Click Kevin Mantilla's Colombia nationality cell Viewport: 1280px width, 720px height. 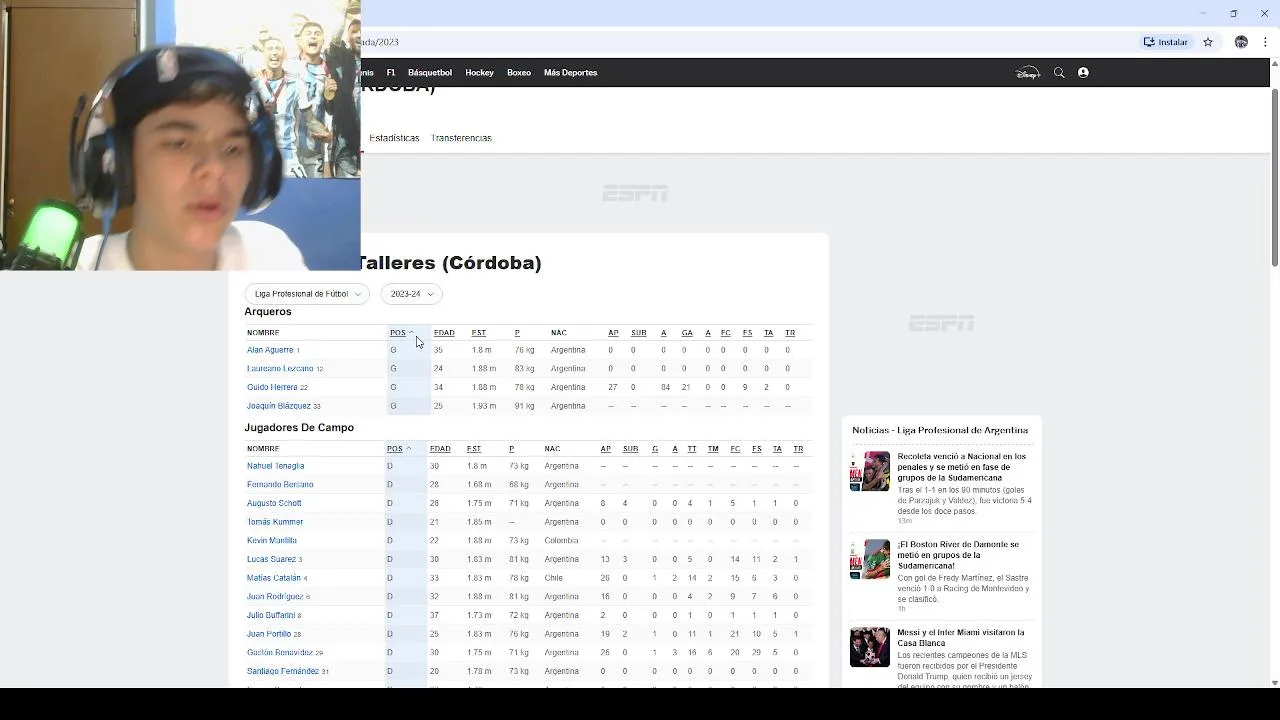[561, 541]
